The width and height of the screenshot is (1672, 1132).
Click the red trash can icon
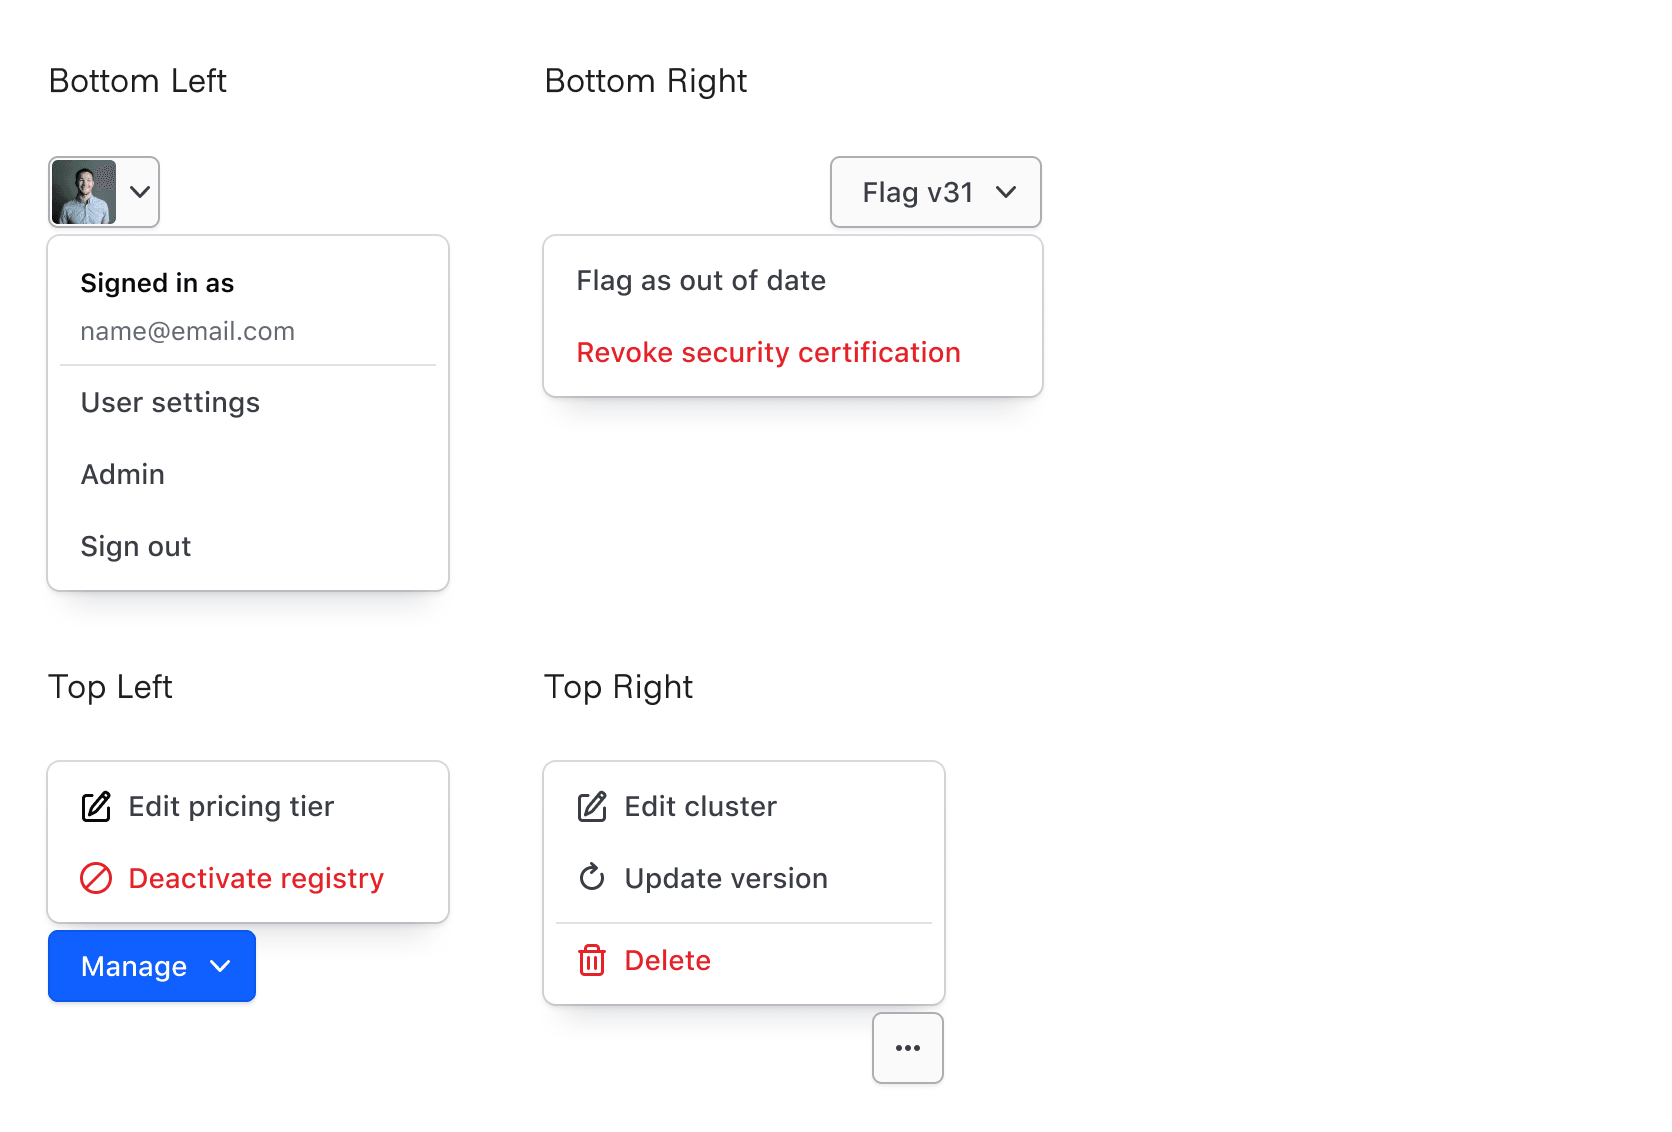coord(592,960)
